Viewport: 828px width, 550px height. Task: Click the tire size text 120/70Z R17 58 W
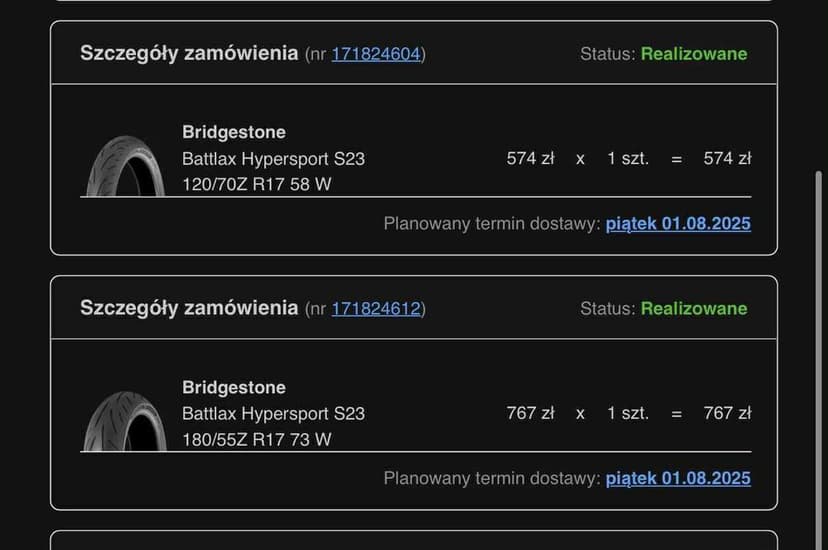coord(257,184)
